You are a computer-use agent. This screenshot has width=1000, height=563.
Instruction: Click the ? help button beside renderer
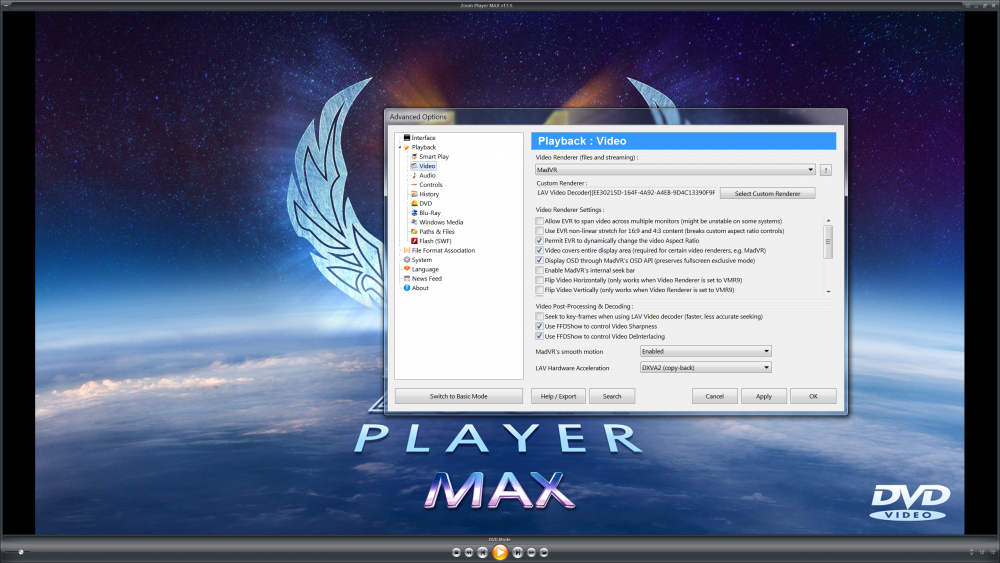(826, 170)
